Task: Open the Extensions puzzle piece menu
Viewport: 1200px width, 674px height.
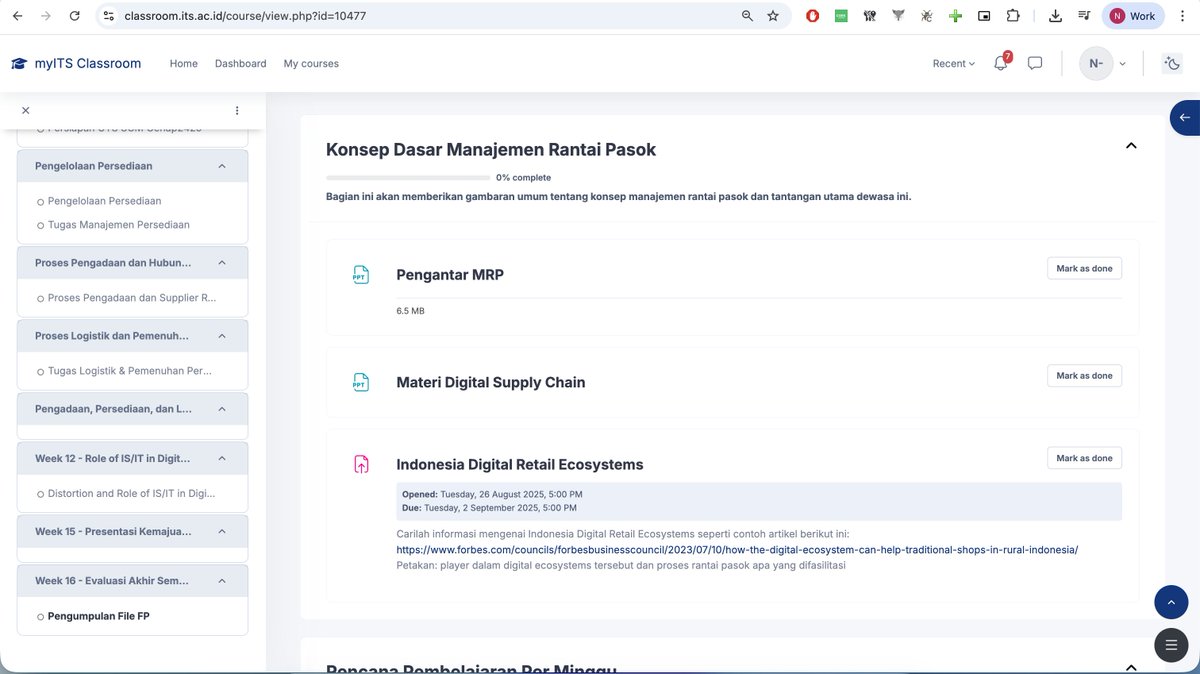Action: pyautogui.click(x=1013, y=16)
